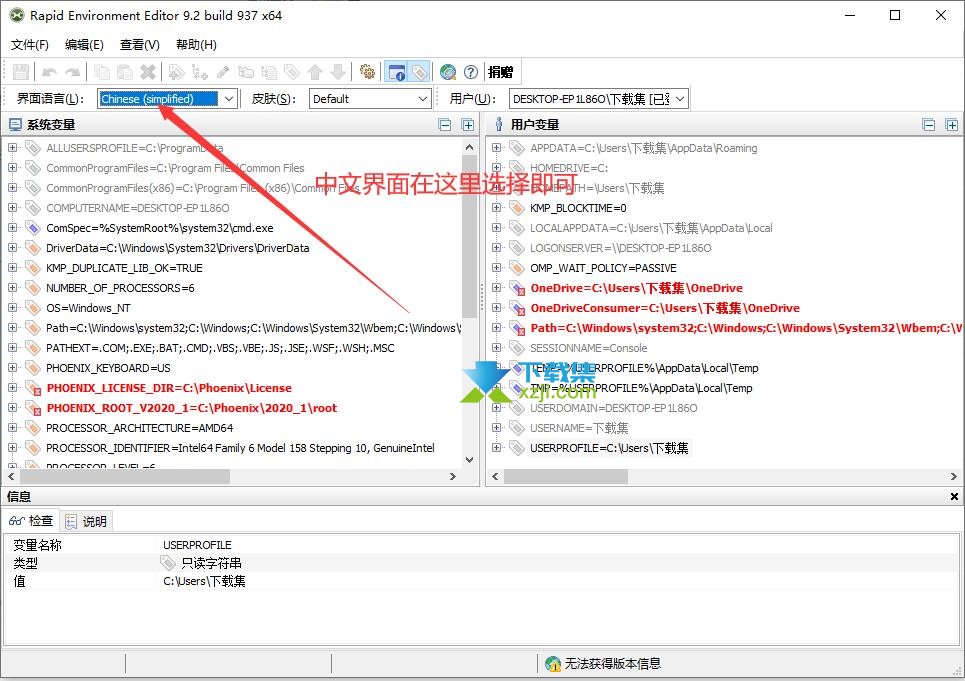Click the Edit pencil icon
The image size is (965, 681).
[x=223, y=72]
